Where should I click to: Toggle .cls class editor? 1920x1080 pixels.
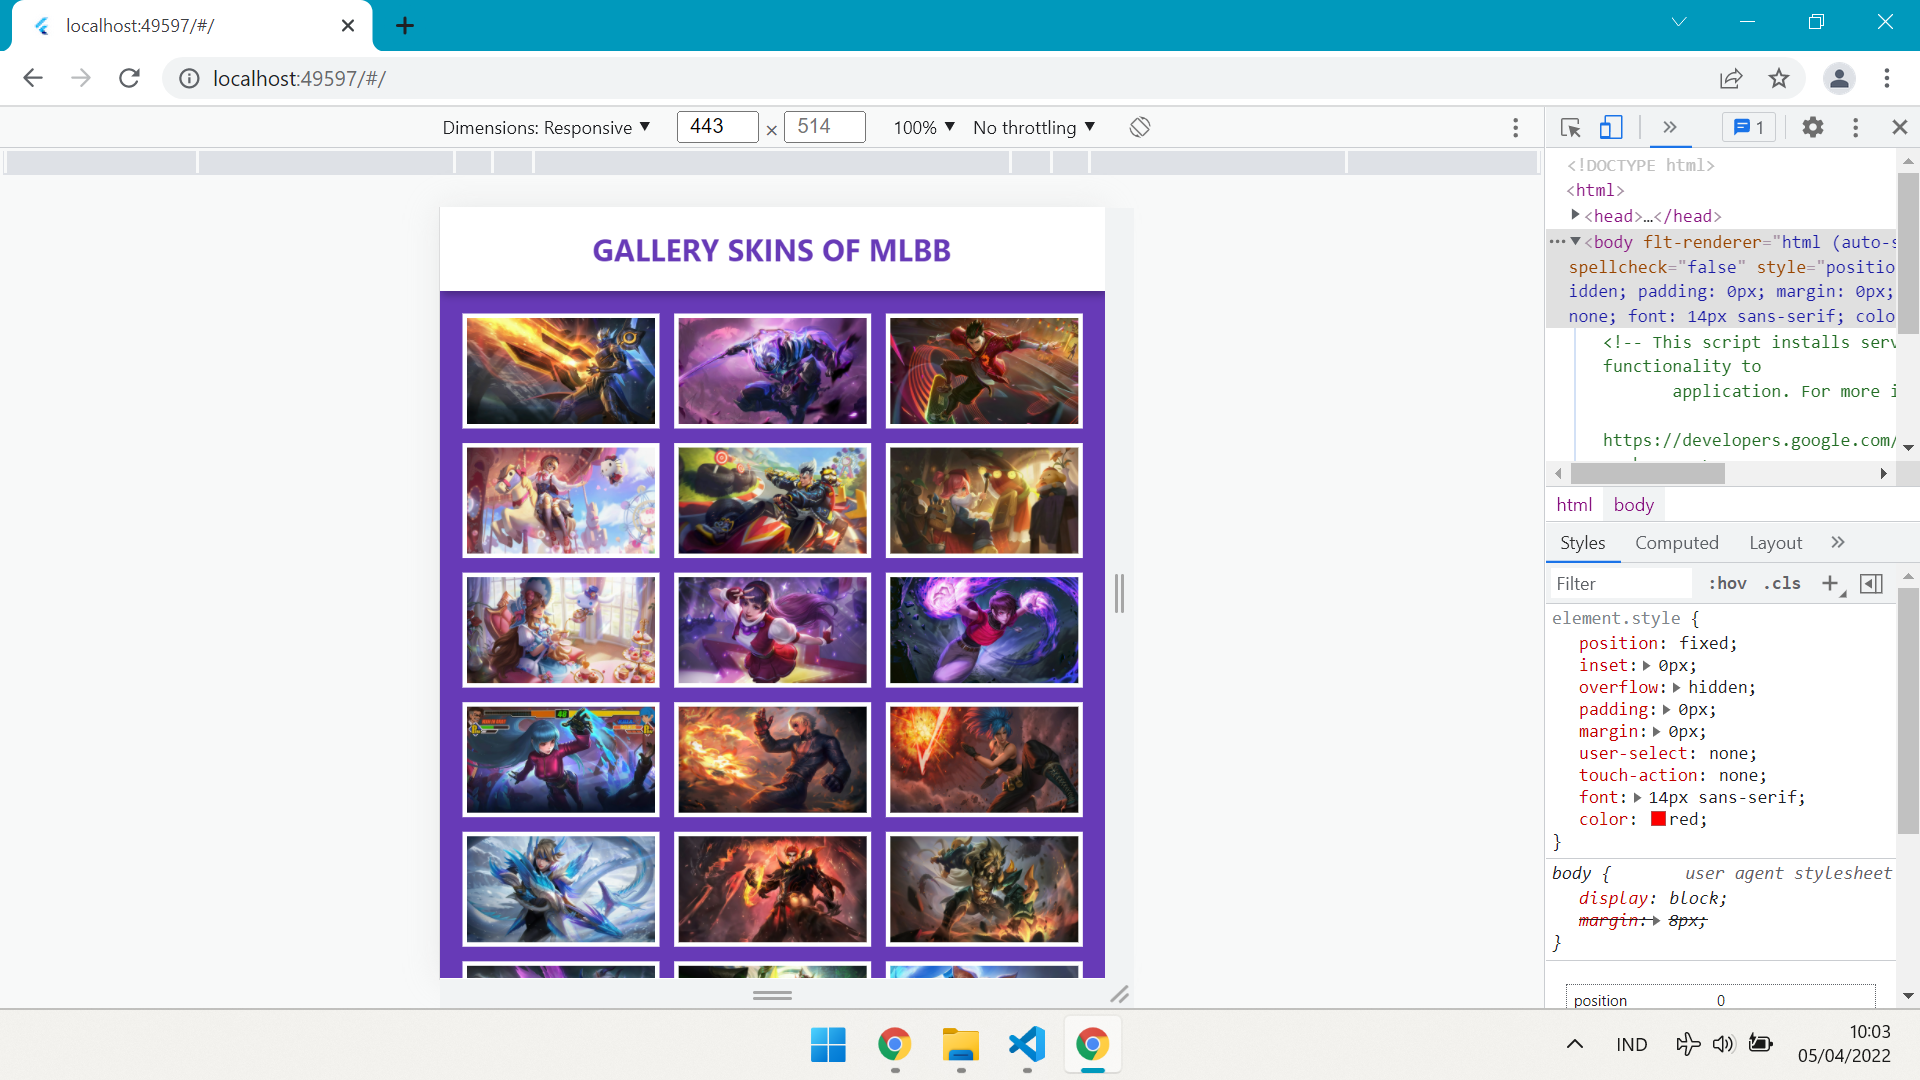pos(1781,583)
